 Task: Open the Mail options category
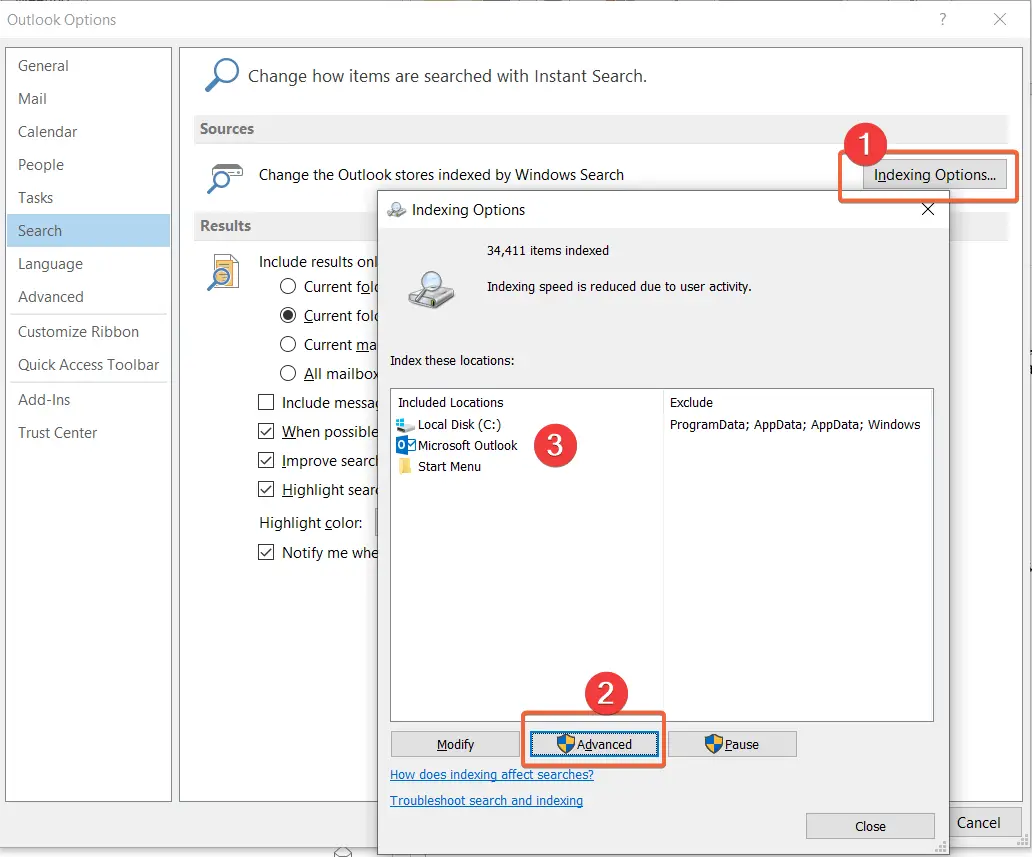(x=88, y=99)
